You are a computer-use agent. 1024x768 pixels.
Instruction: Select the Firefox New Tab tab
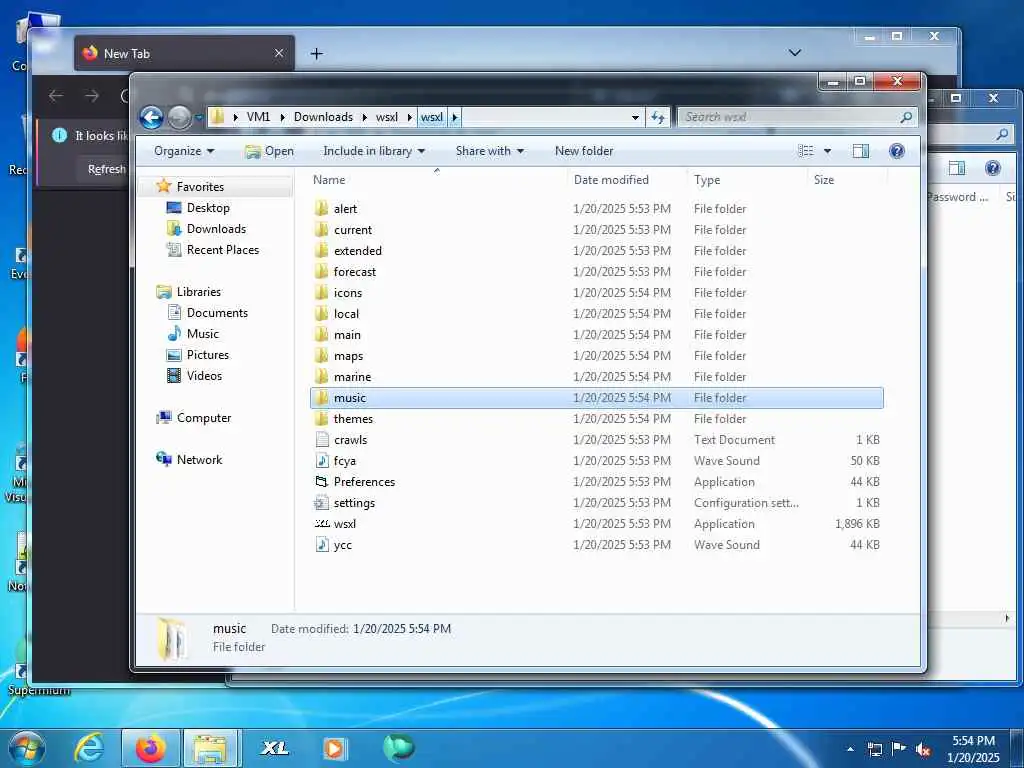[x=184, y=54]
